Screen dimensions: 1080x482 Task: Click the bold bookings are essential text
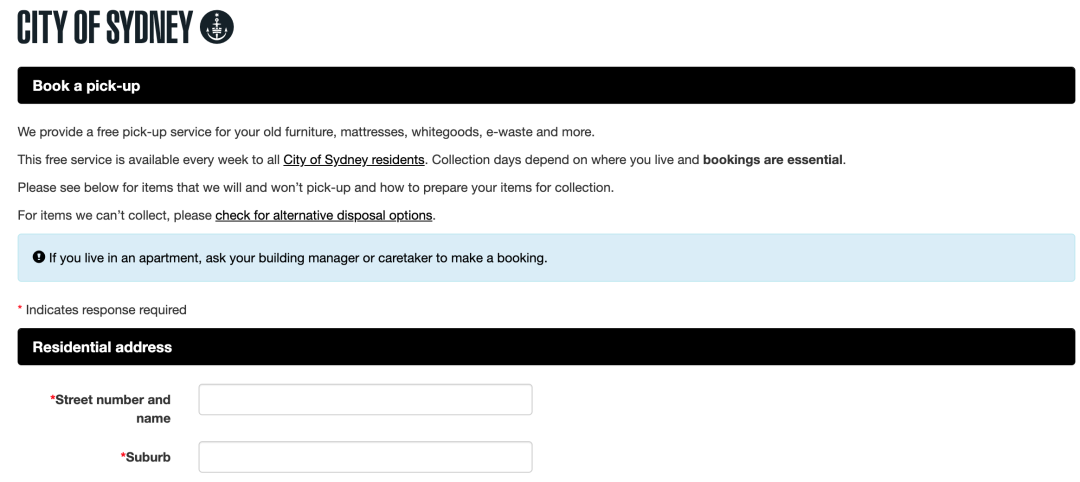point(773,160)
